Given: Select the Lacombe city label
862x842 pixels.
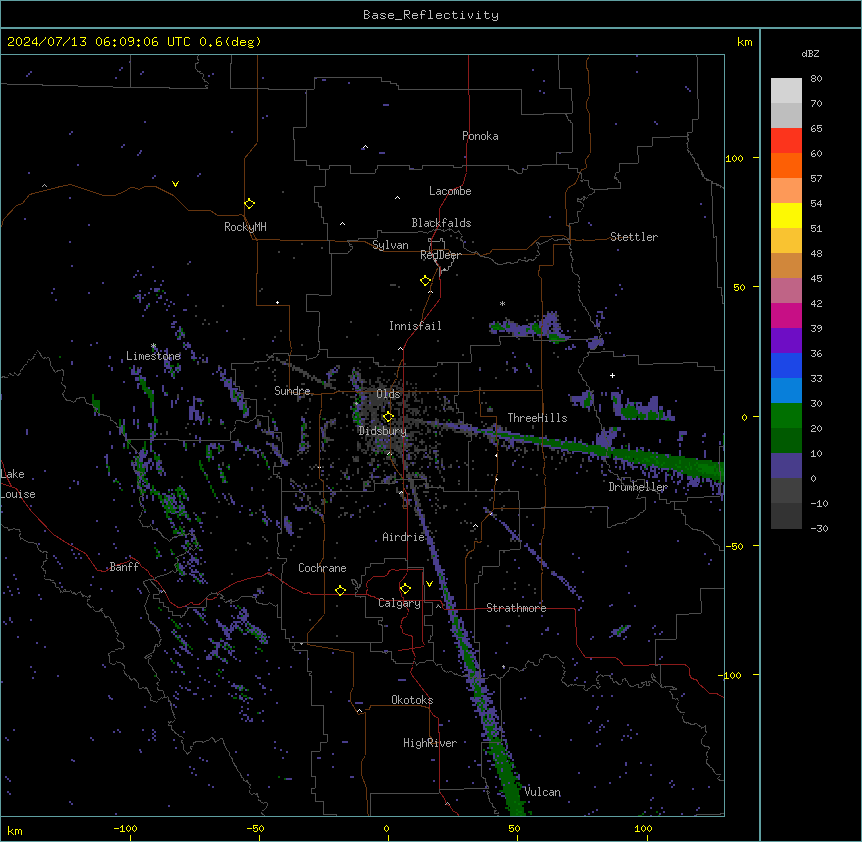Looking at the screenshot, I should click(450, 191).
